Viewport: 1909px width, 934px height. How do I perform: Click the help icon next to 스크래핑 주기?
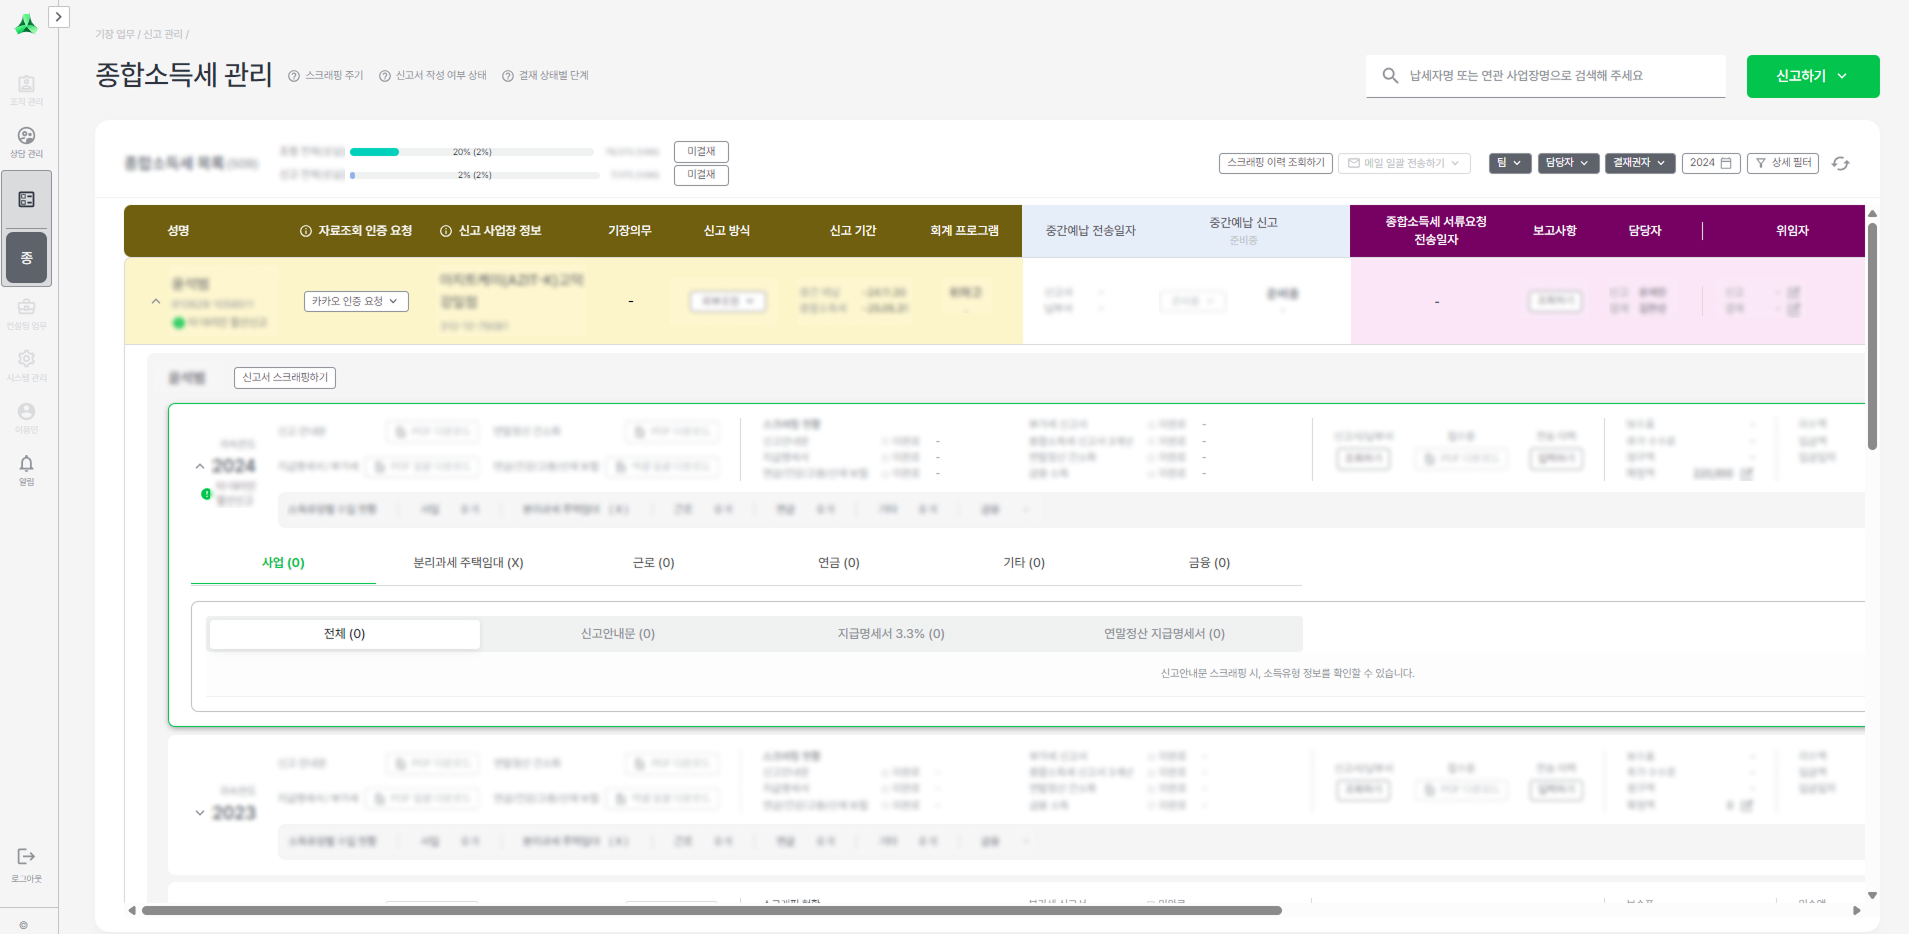pos(294,76)
